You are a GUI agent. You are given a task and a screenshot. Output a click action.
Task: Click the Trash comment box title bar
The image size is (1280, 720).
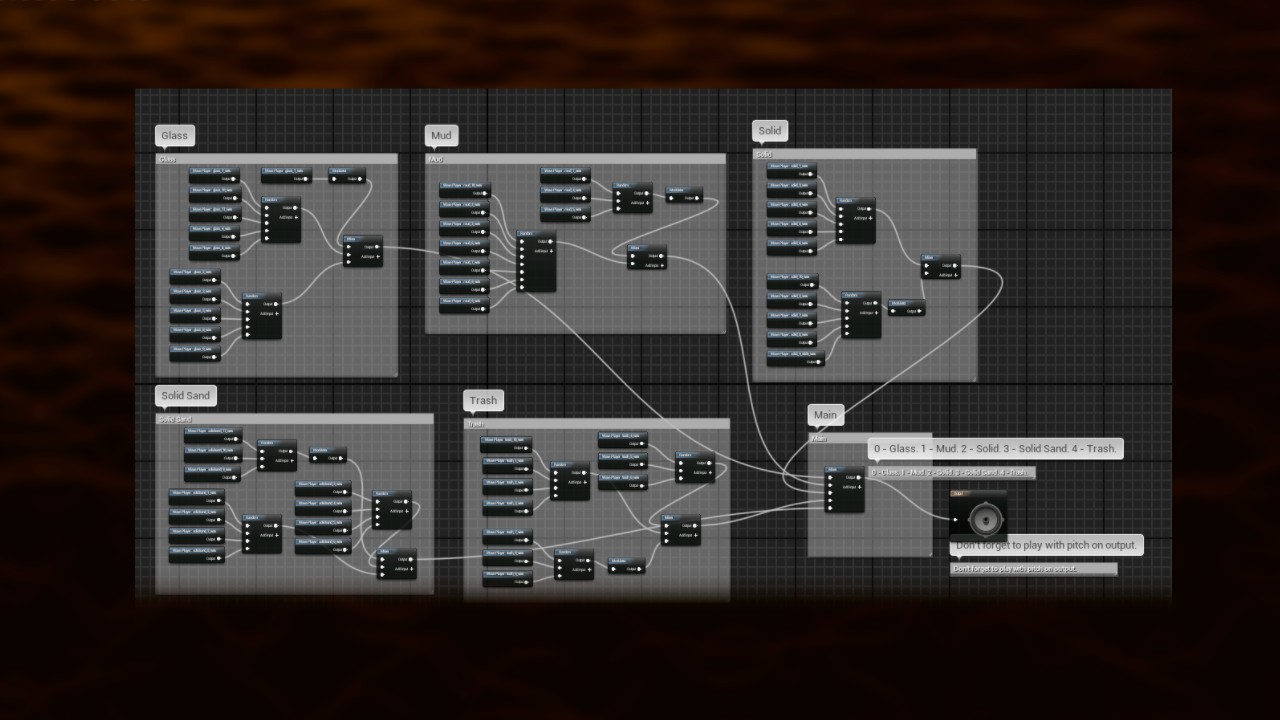[596, 424]
